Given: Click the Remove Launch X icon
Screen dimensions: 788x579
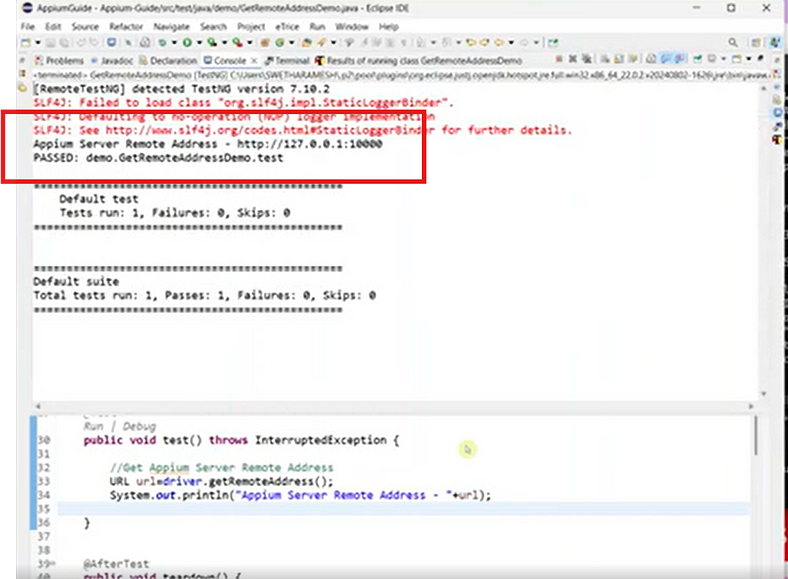Looking at the screenshot, I should 572,59.
